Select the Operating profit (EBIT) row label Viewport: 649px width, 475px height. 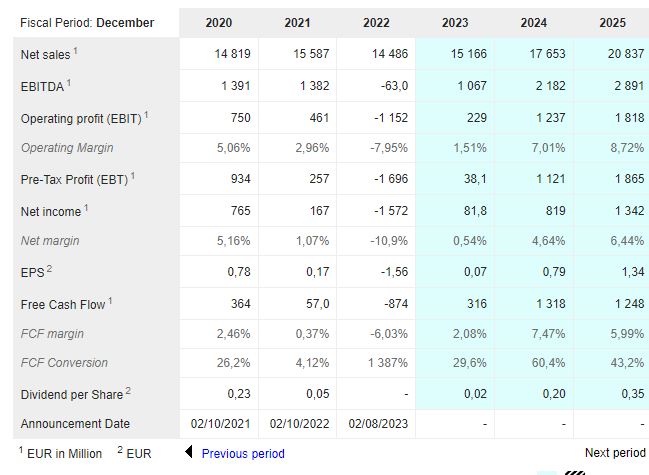tap(81, 119)
